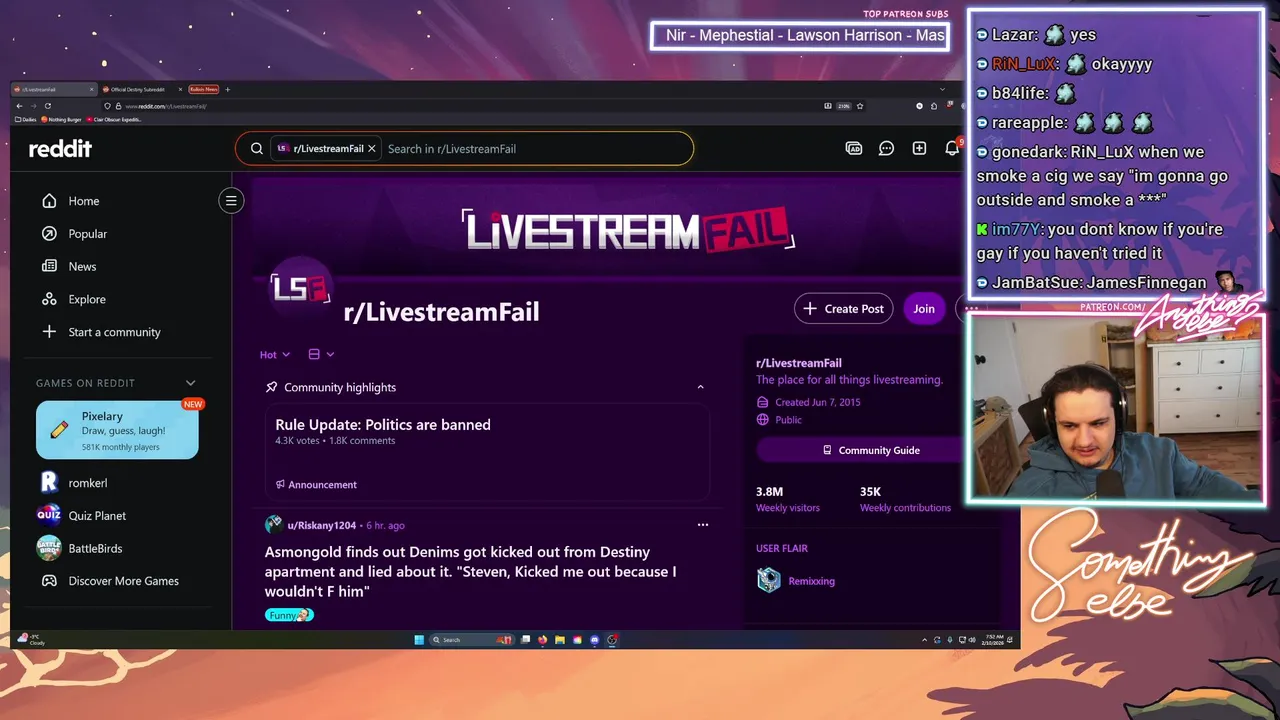Open Nothing Burger bookmark

[61, 119]
